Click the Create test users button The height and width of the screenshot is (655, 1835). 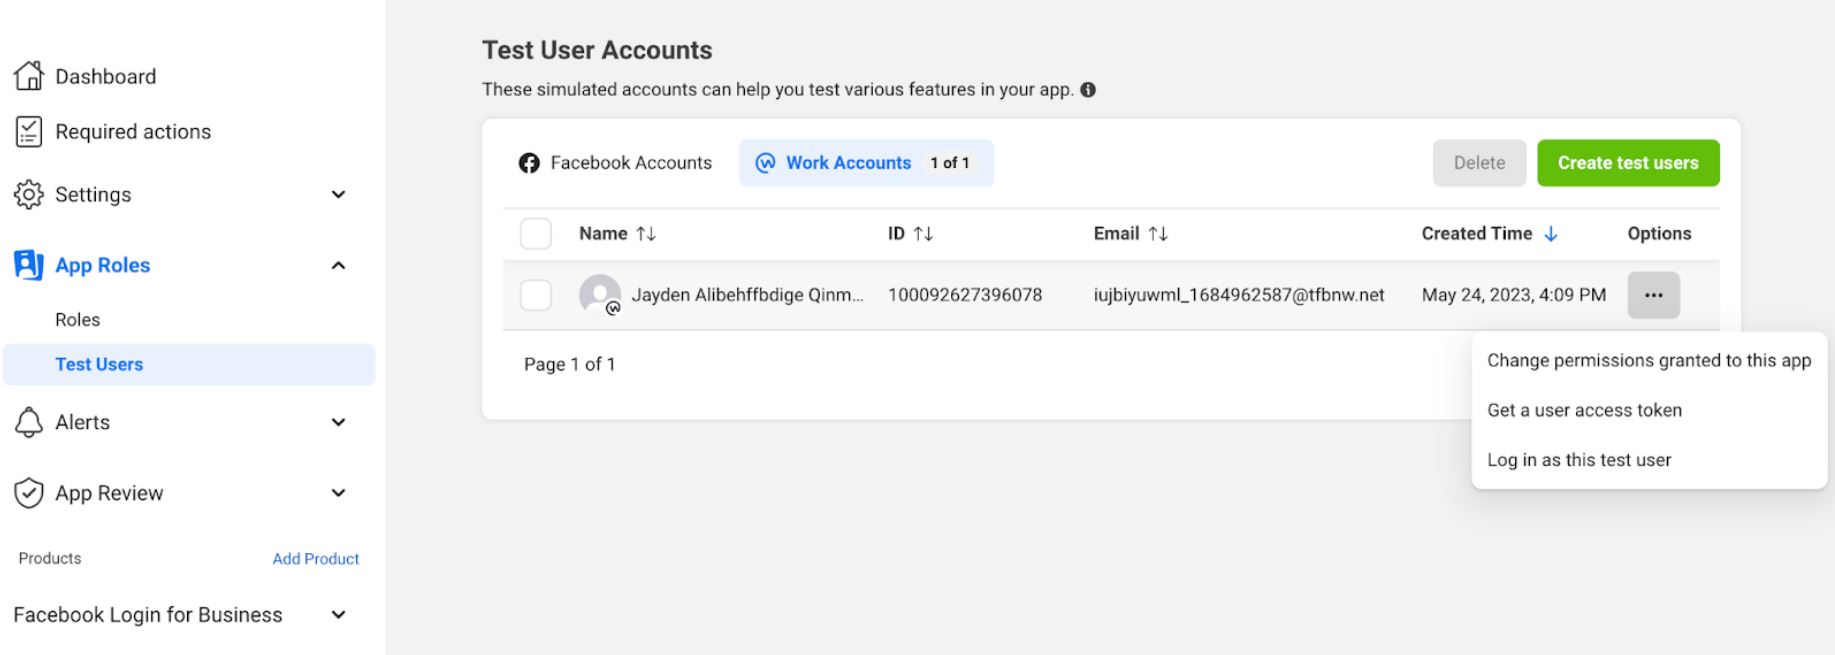(1628, 163)
